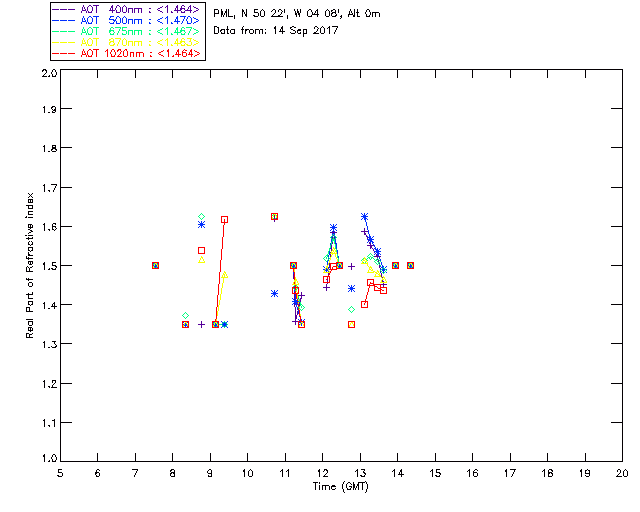
Task: Click the 5 tick label on time axis
Action: coord(60,473)
